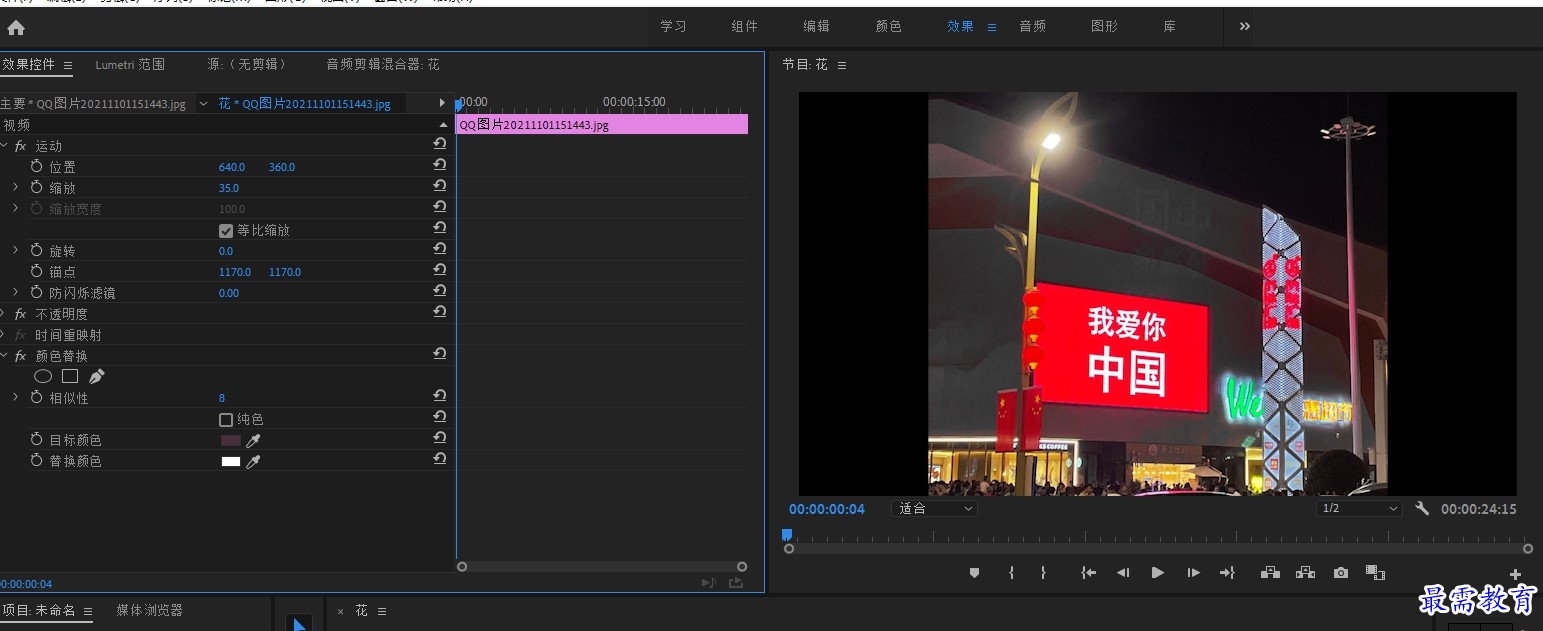Pick 目标颜色 with the eyedropper
The height and width of the screenshot is (631, 1543).
253,440
